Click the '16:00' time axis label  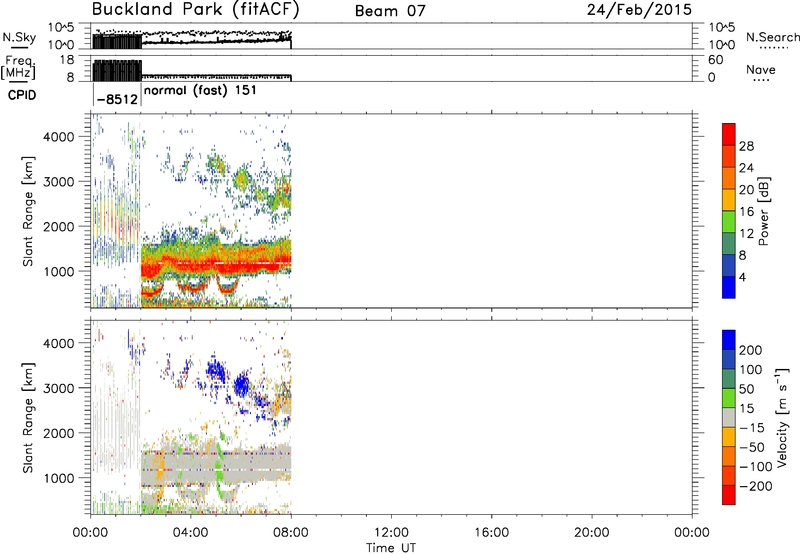(491, 533)
